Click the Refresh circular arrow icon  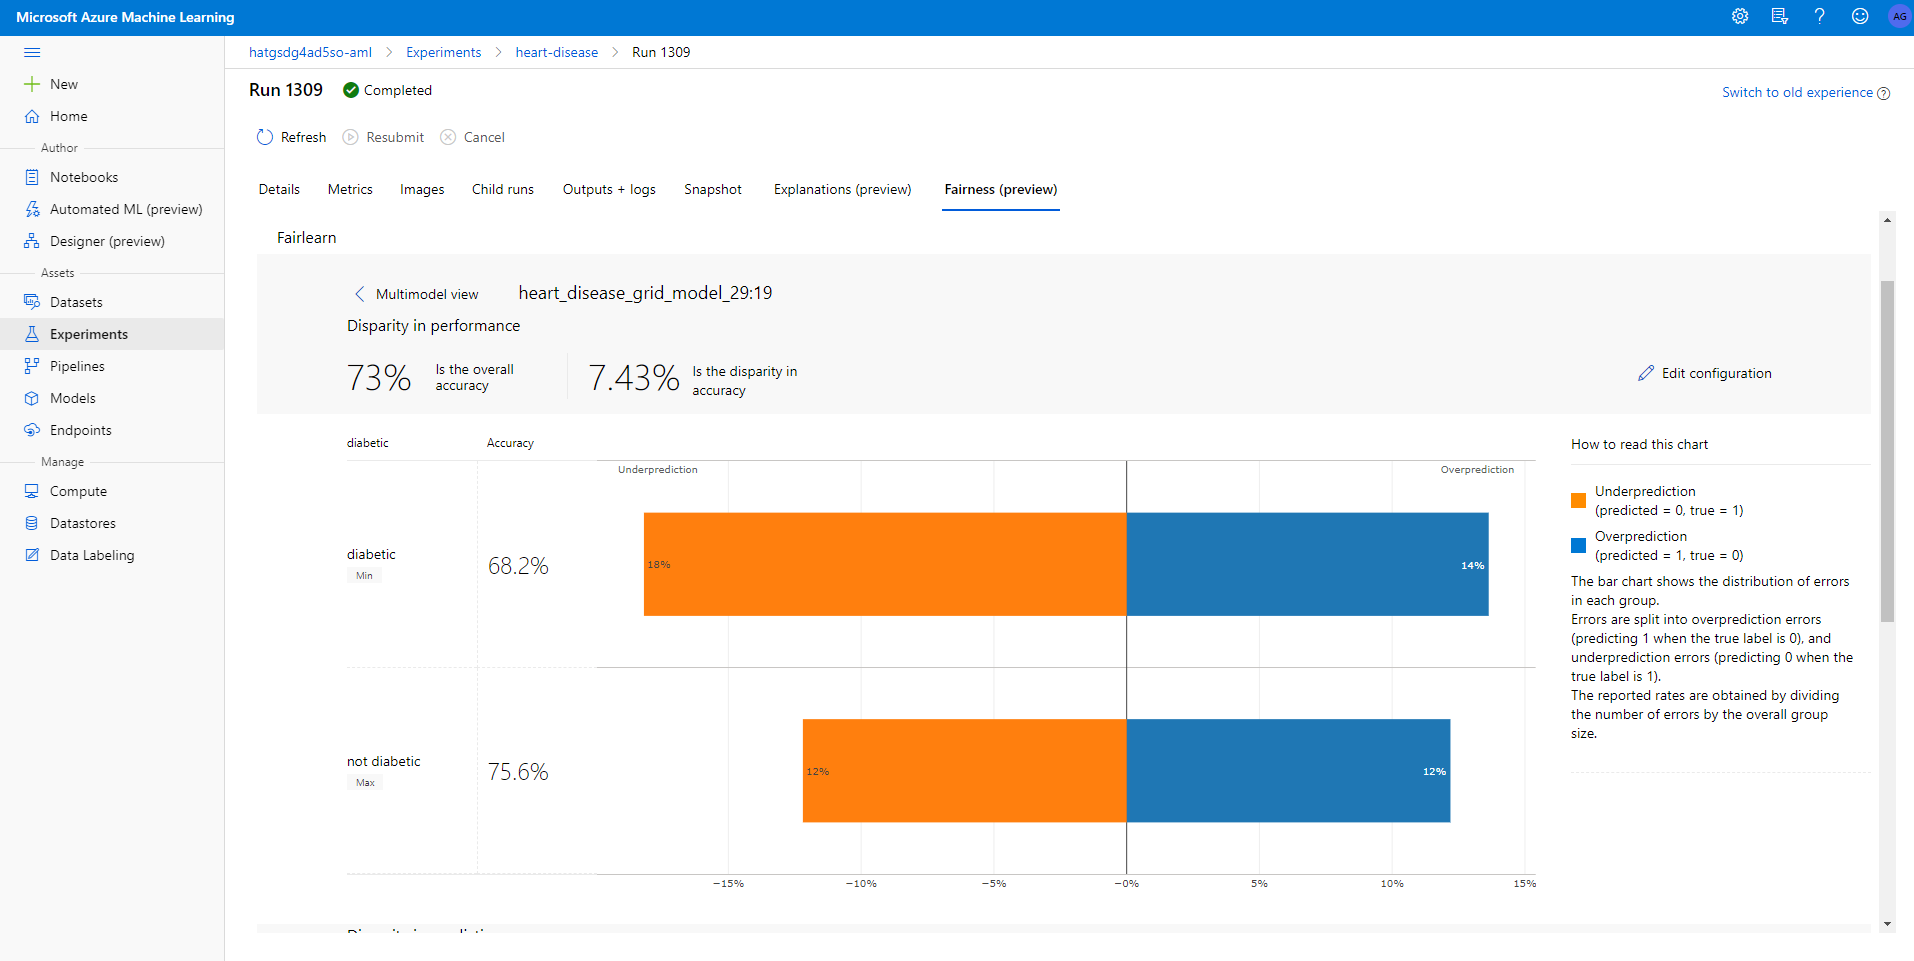click(265, 137)
